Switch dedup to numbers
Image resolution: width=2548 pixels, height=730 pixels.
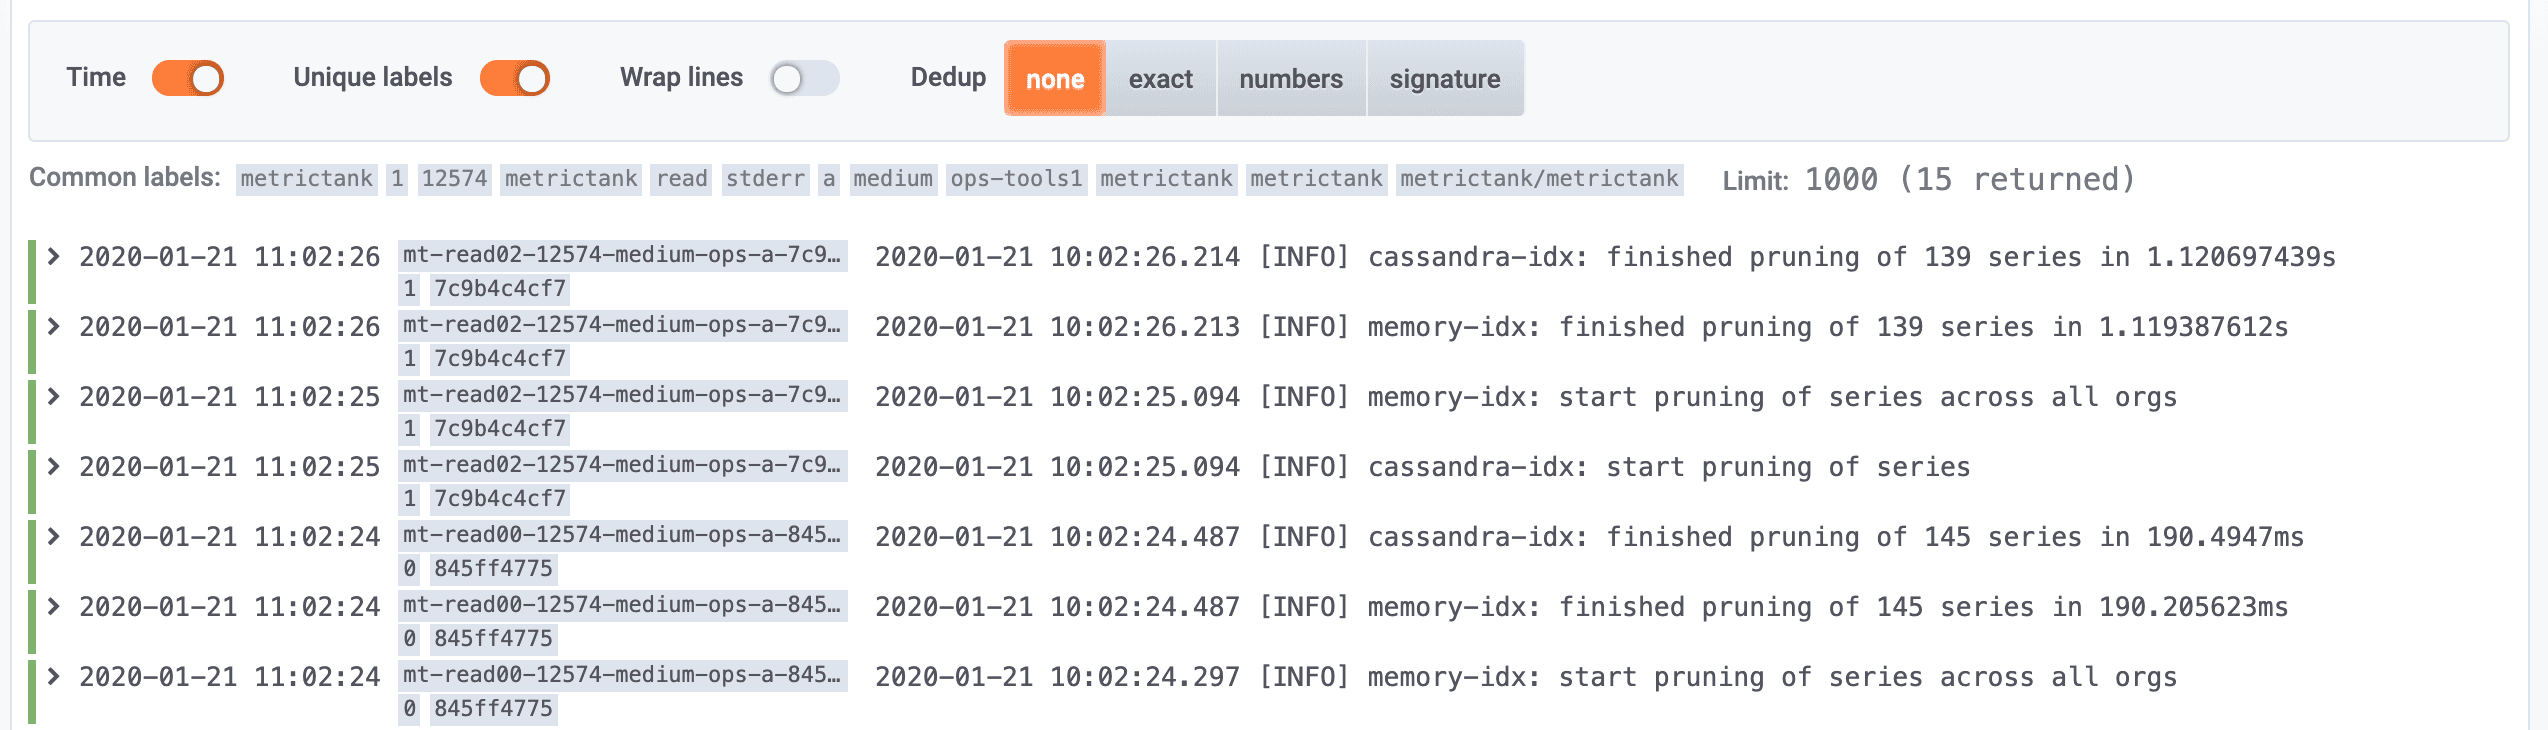pyautogui.click(x=1290, y=79)
